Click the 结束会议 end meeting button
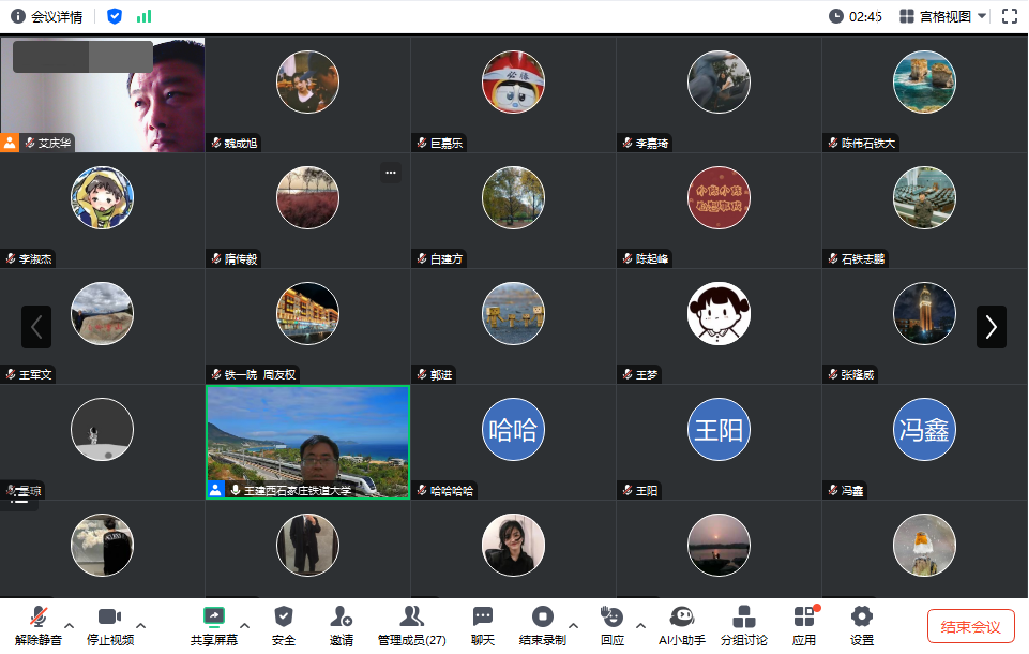The image size is (1029, 654). coord(970,626)
